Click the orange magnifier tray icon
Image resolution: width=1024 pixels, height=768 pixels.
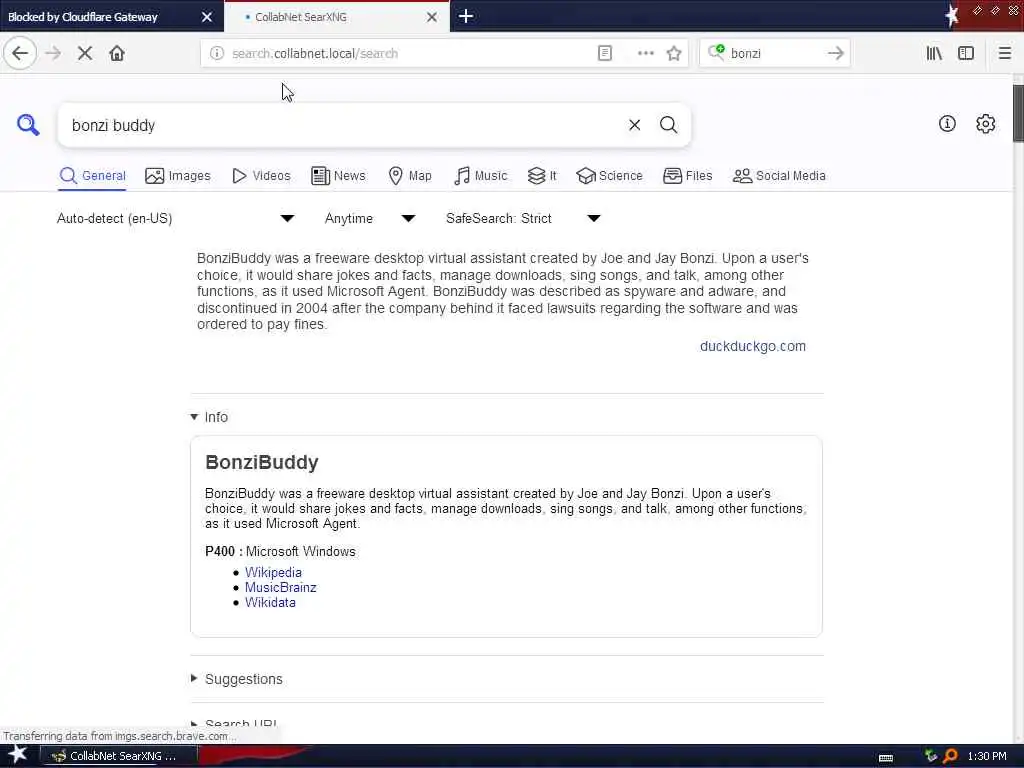950,756
